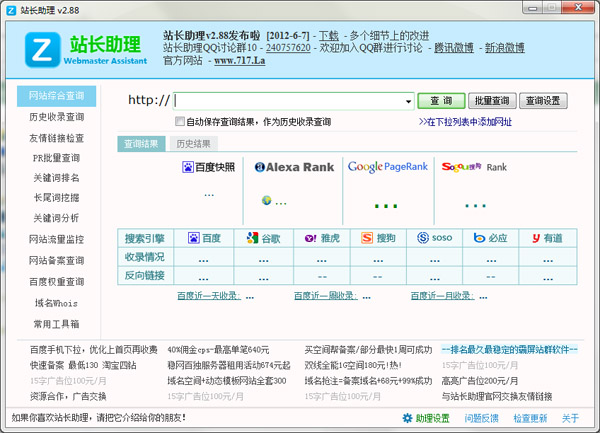
Task: Open 网站备案查询 in sidebar
Action: tap(57, 260)
